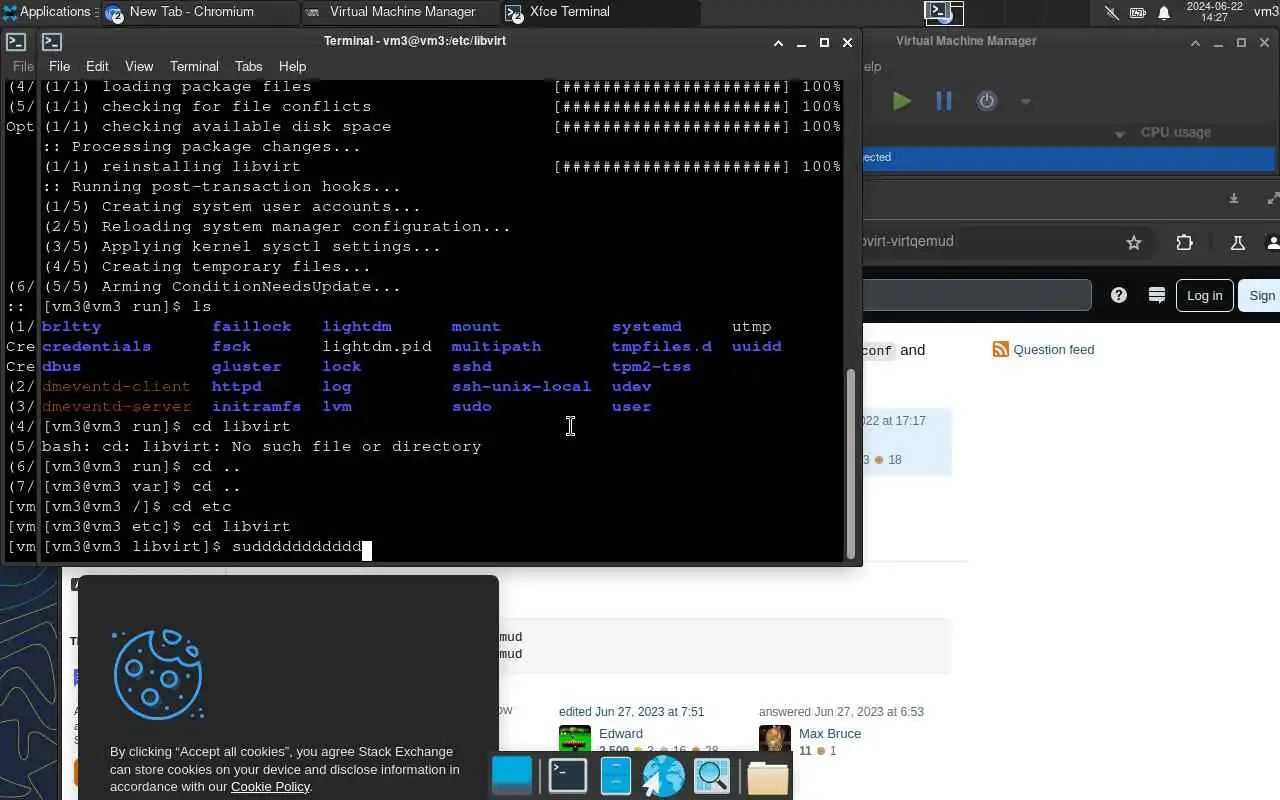Viewport: 1280px width, 800px height.
Task: Bookmark page with star icon
Action: coord(1134,242)
